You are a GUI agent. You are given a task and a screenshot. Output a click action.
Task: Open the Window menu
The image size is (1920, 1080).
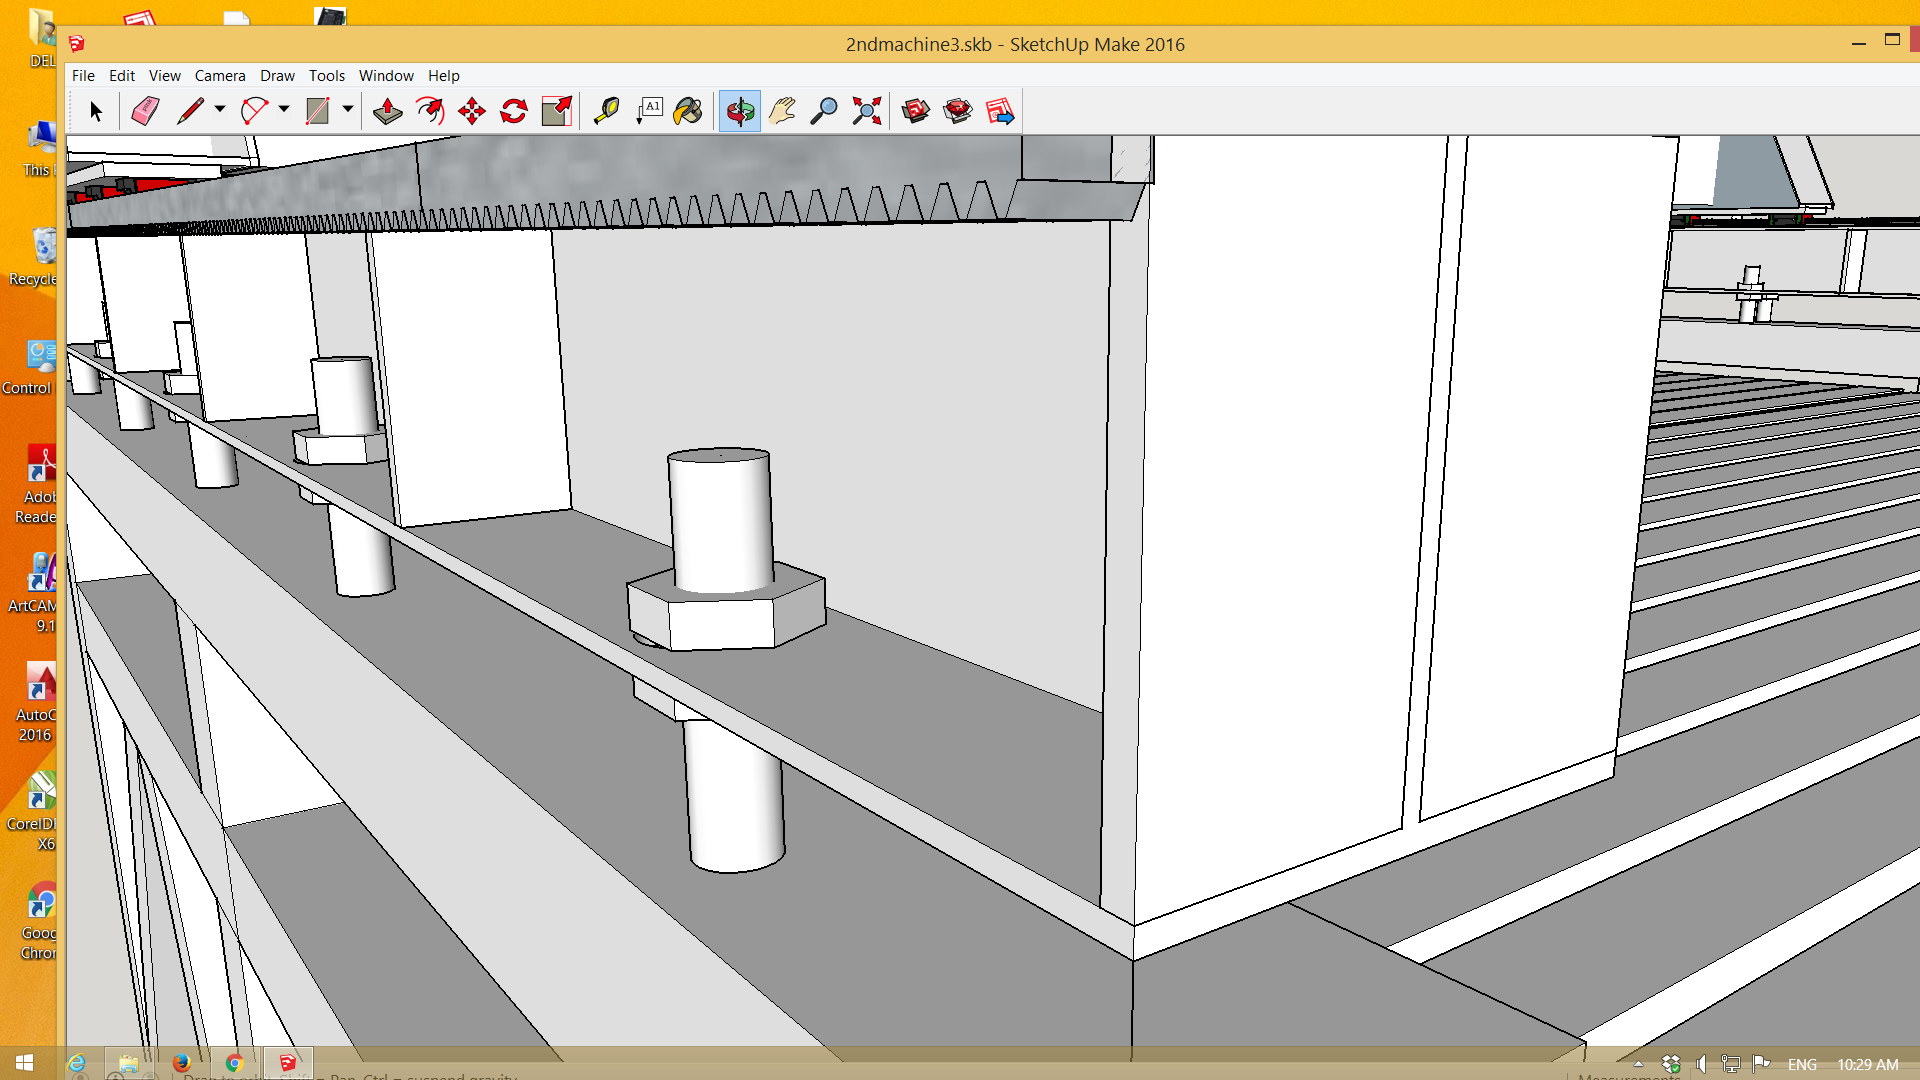(x=386, y=76)
